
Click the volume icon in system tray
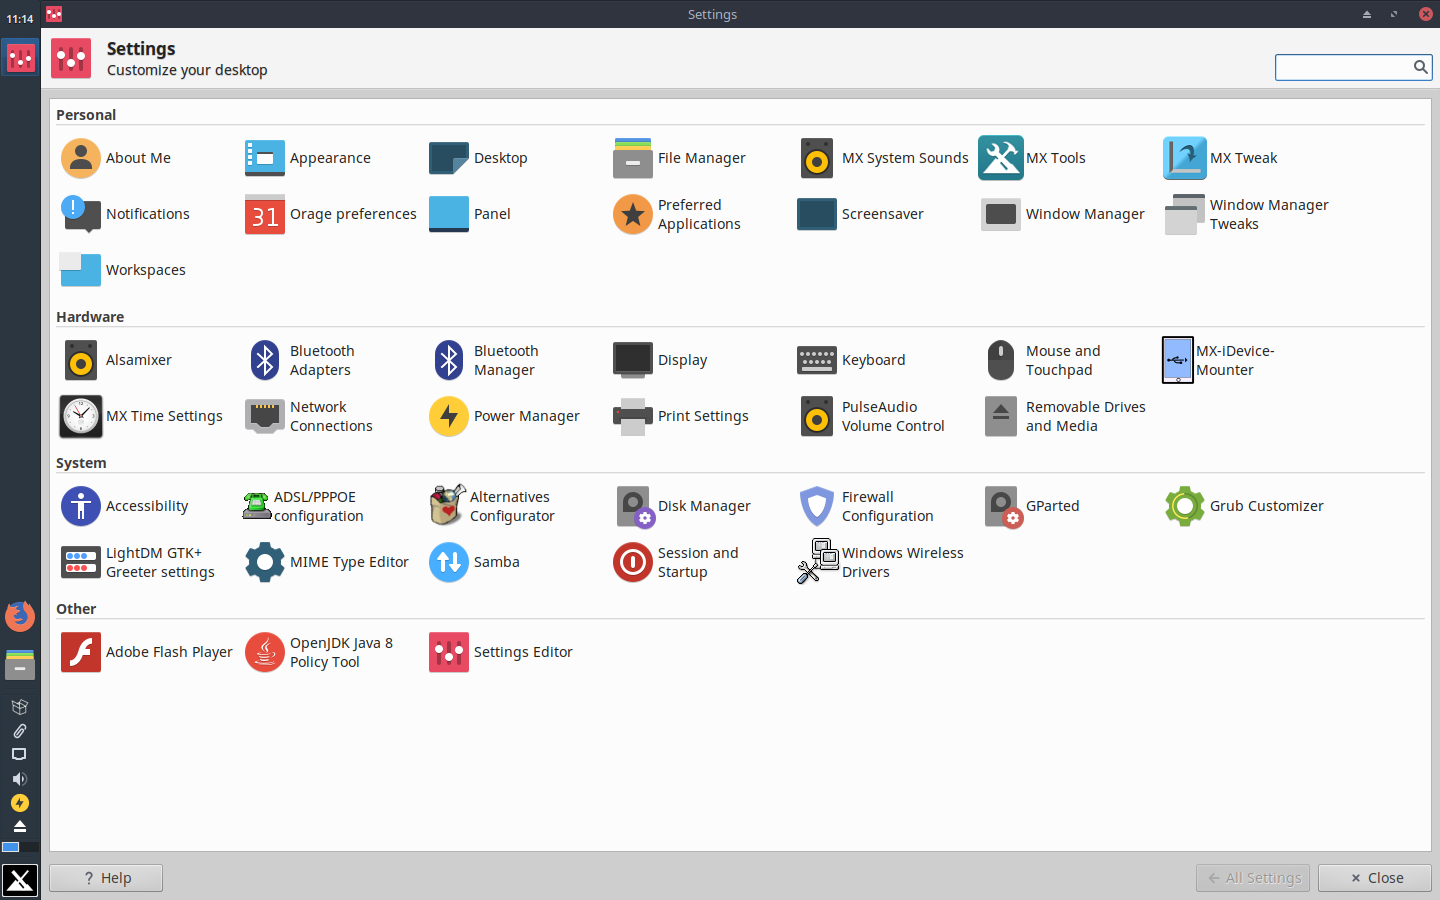(x=19, y=779)
